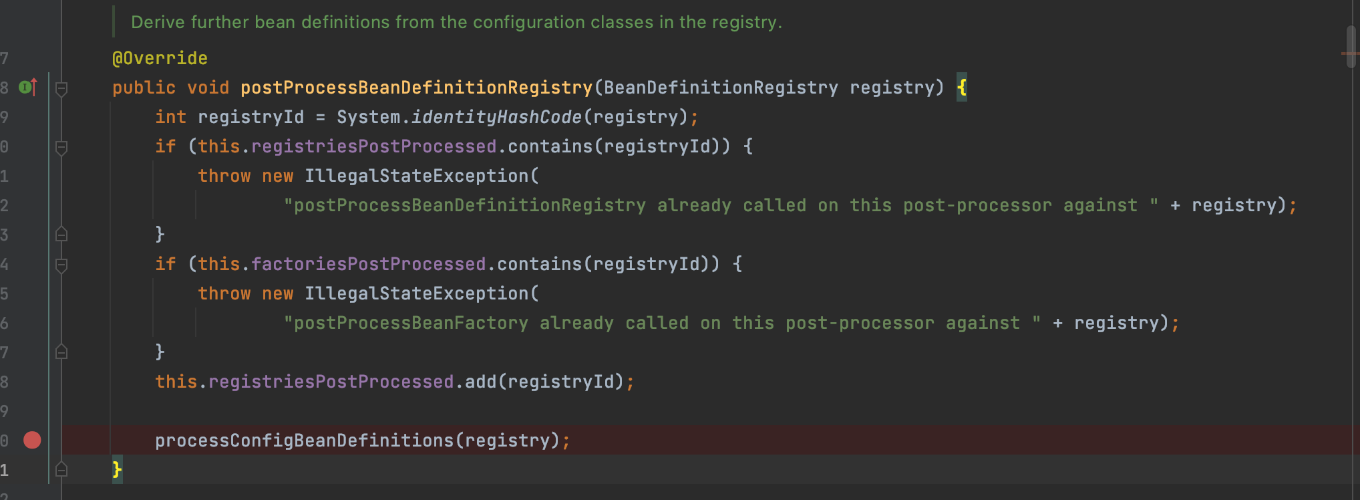Viewport: 1360px width, 500px height.
Task: Click the overridden method gutter icon
Action: coord(27,88)
